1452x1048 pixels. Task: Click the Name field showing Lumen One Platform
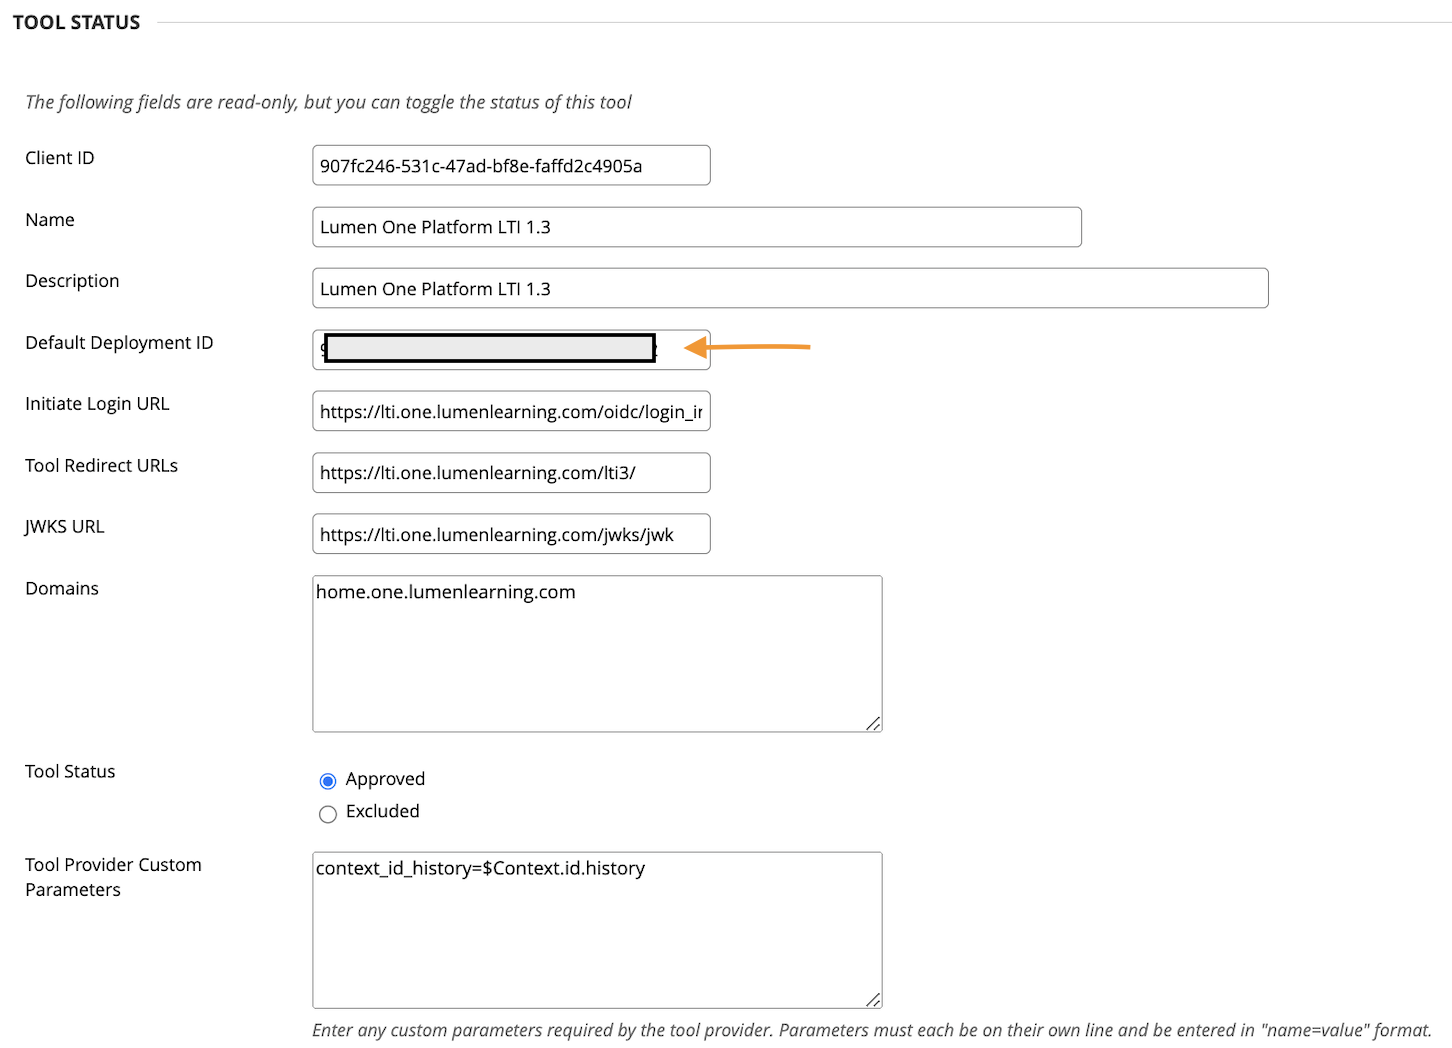tap(696, 227)
